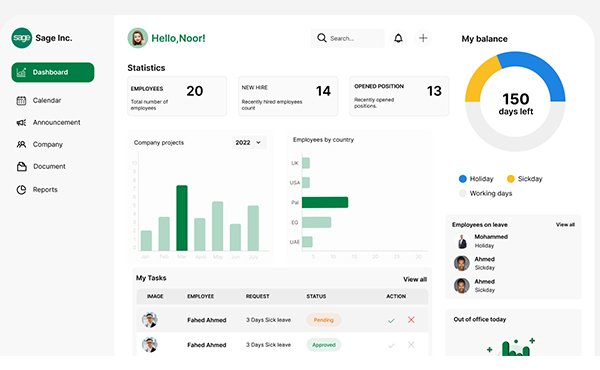Image resolution: width=600 pixels, height=370 pixels.
Task: Click Mohammed's avatar on leave list
Action: tap(462, 241)
